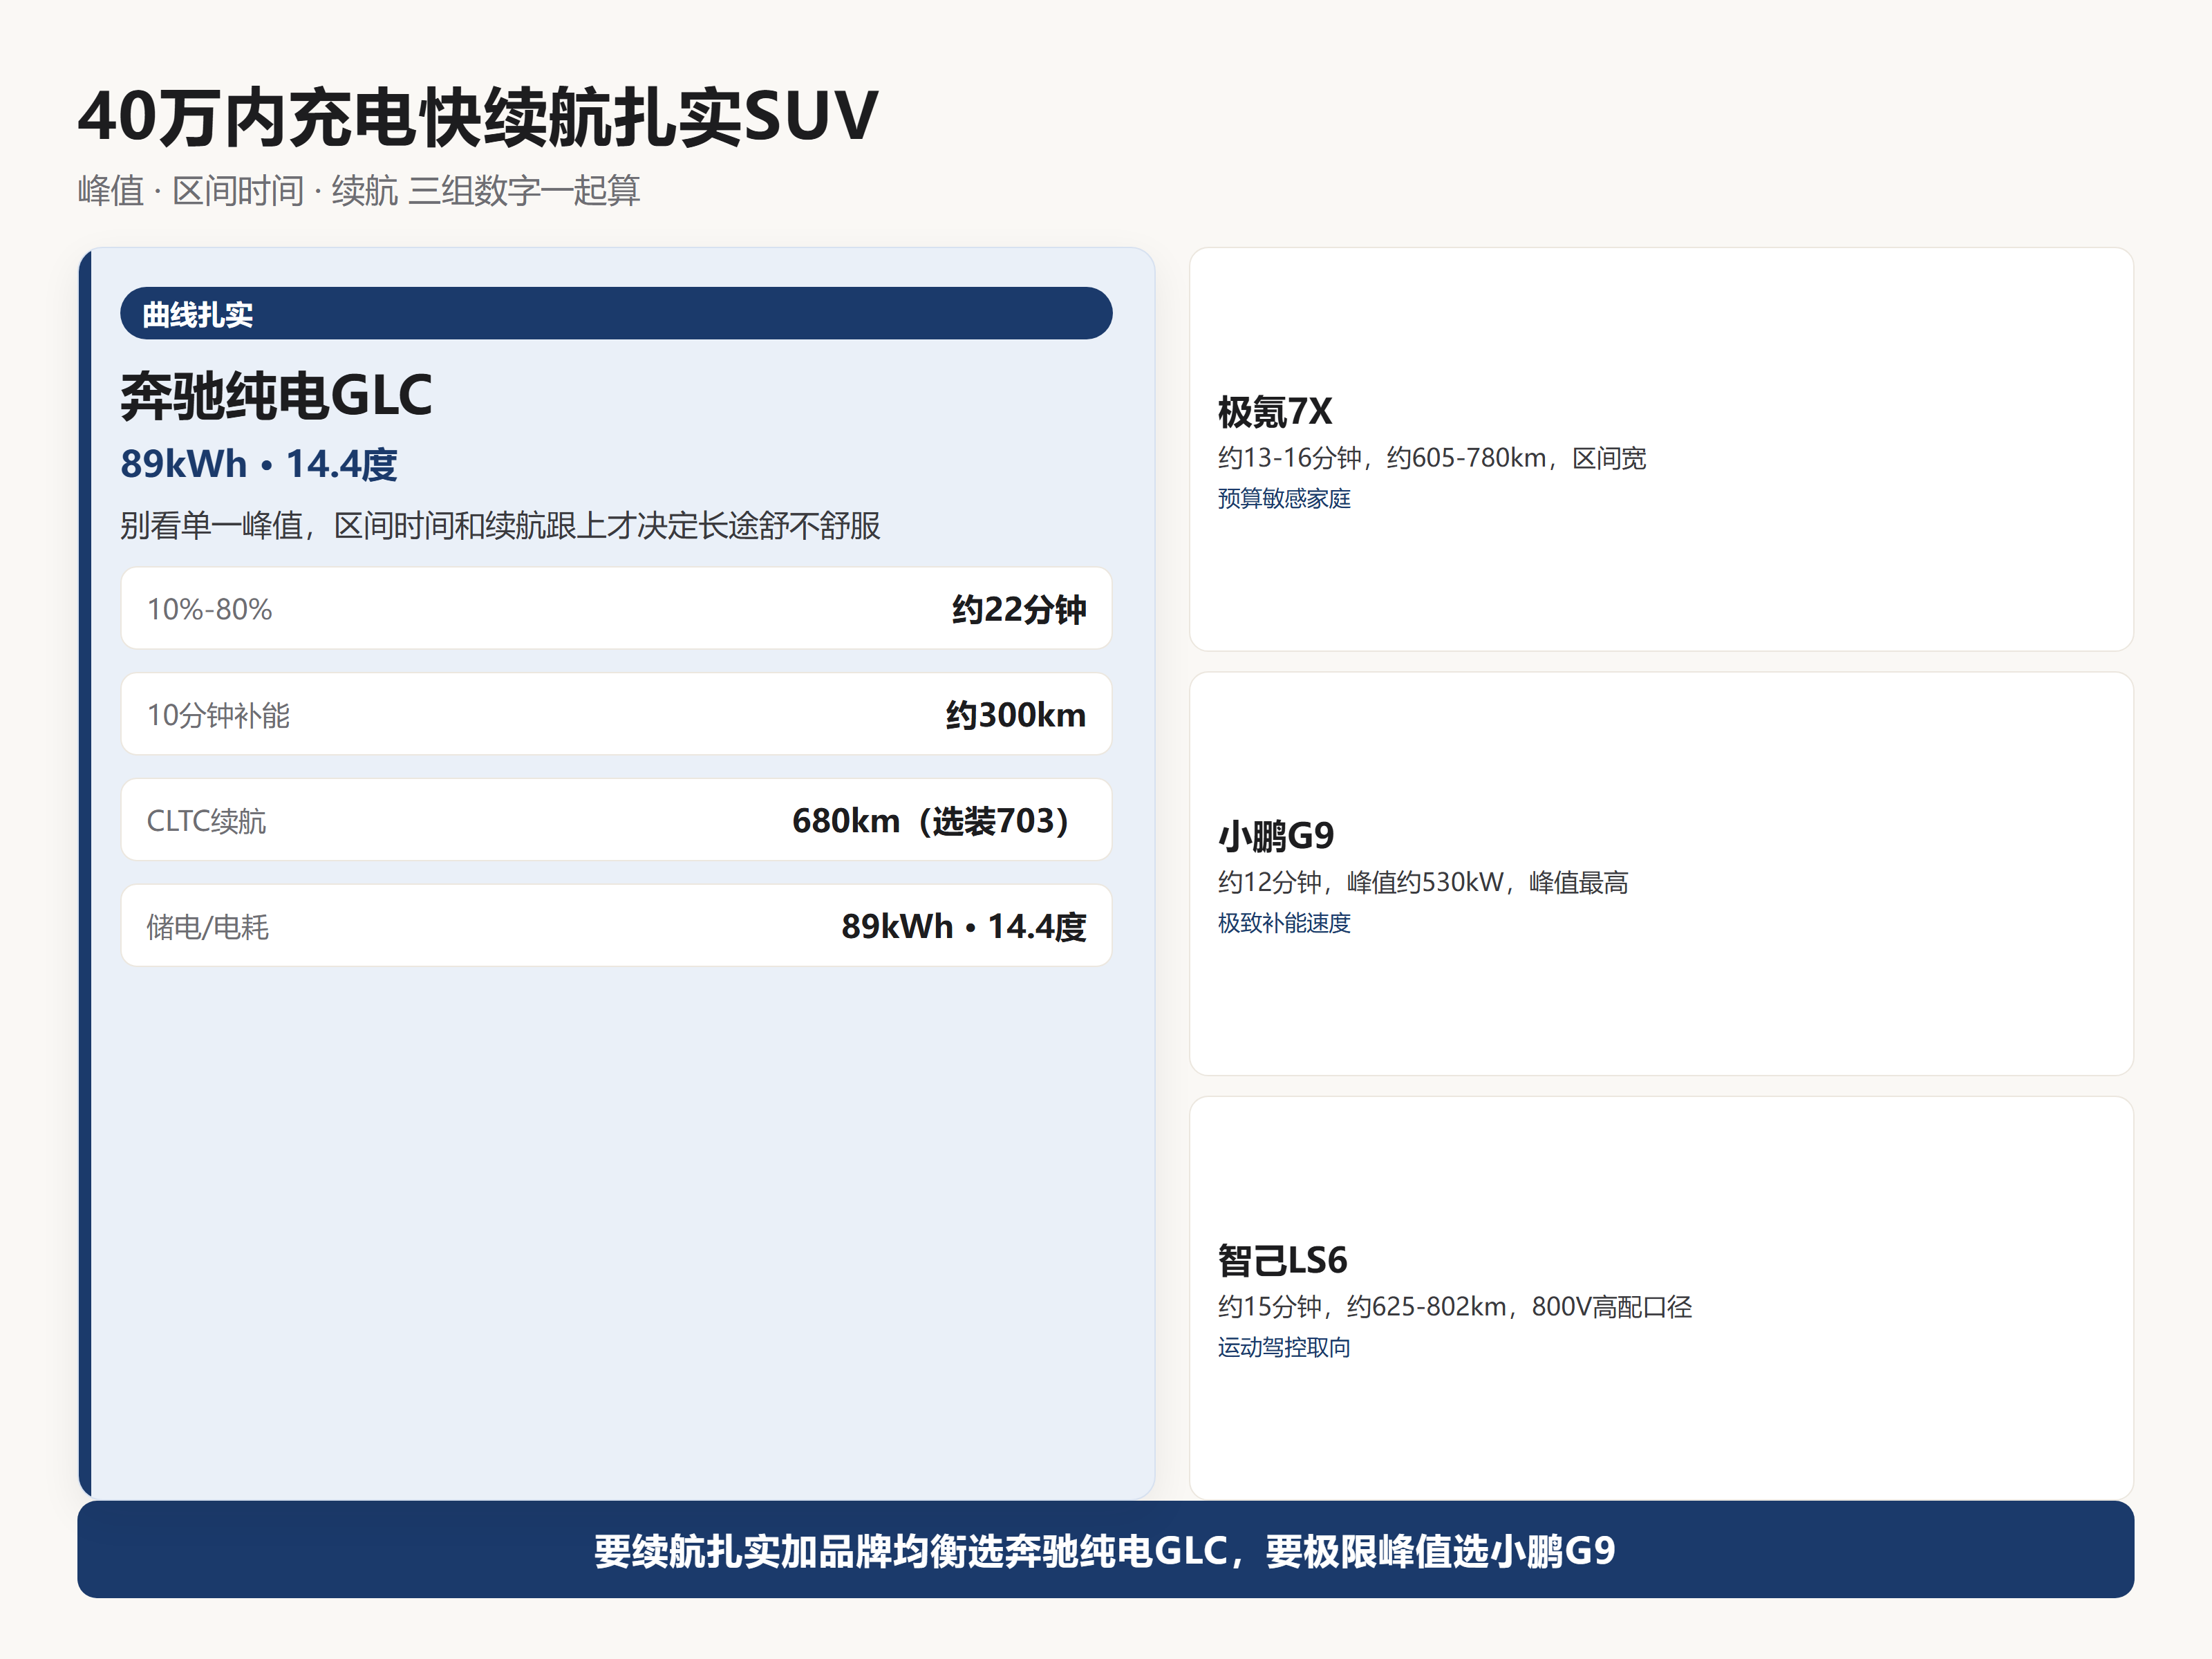The width and height of the screenshot is (2212, 1659).
Task: Click the 曲线扎实 badge
Action: point(616,314)
